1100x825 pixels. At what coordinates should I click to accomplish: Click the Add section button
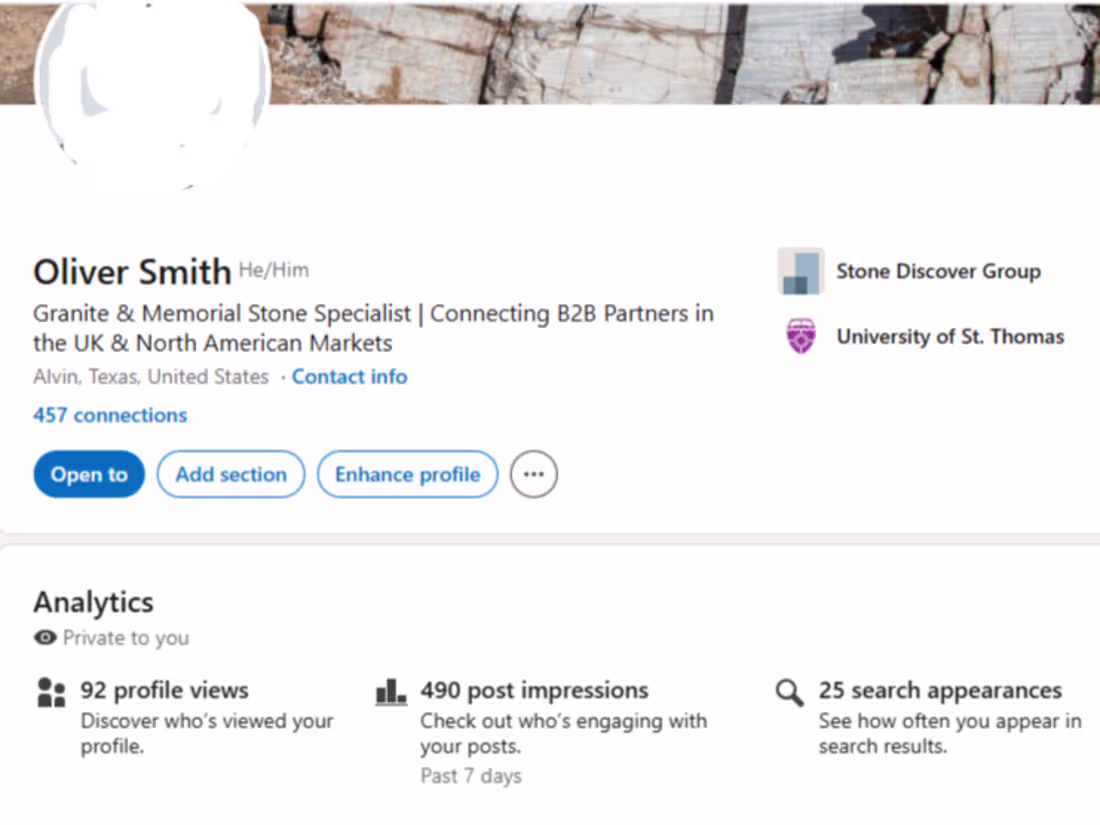(x=231, y=474)
